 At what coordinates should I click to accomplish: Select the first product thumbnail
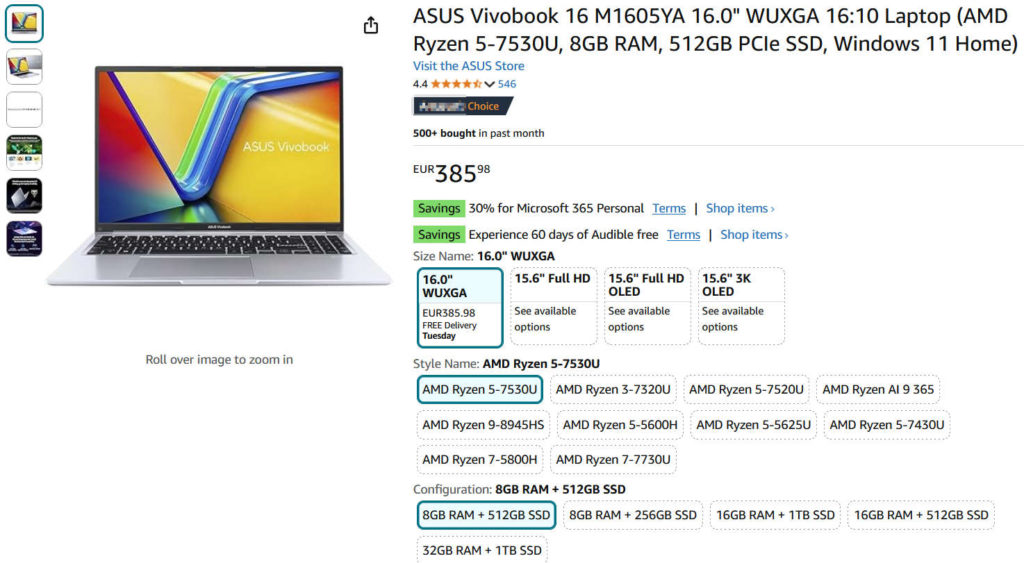(x=24, y=24)
